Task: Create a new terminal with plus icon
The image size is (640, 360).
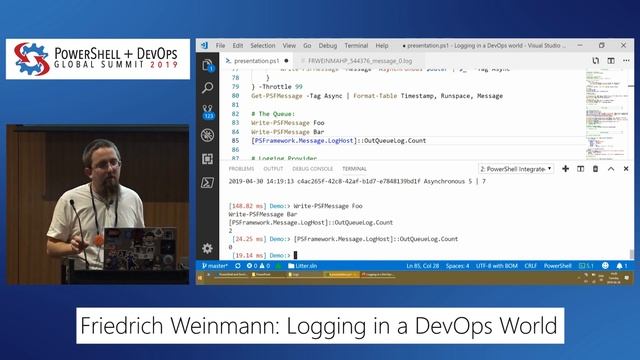Action: (x=565, y=169)
